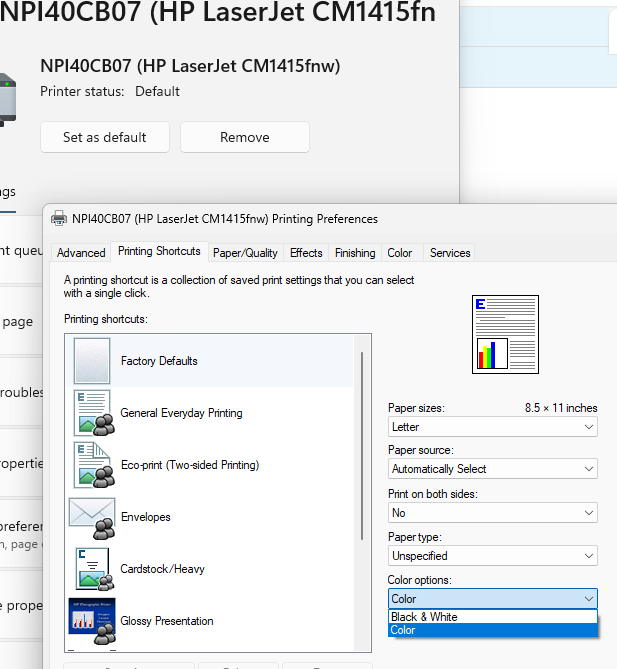
Task: Click the printing shortcuts list scrollbar
Action: click(362, 446)
